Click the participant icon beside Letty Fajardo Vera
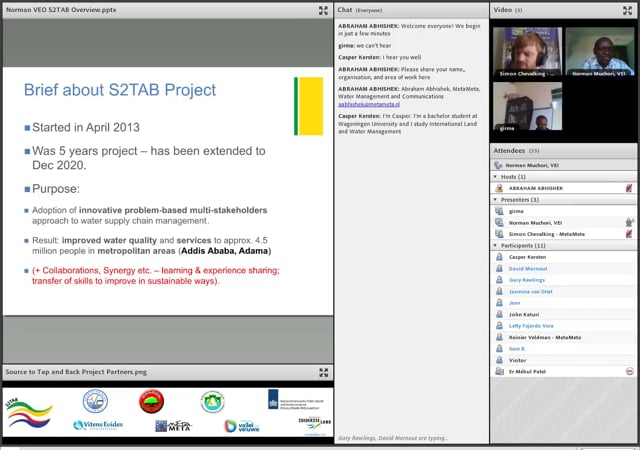Viewport: 640px width, 450px height. coord(499,325)
